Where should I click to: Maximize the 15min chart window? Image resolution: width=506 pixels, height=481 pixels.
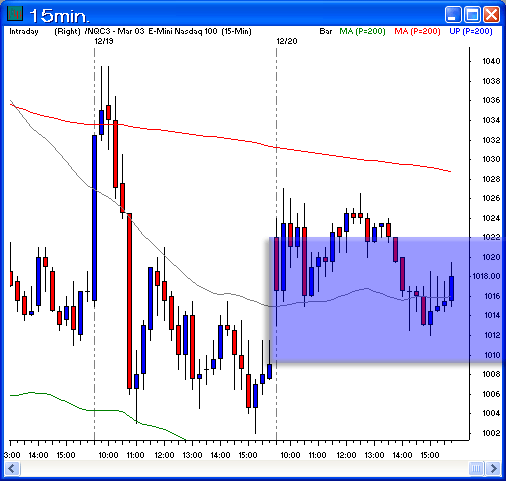click(472, 15)
